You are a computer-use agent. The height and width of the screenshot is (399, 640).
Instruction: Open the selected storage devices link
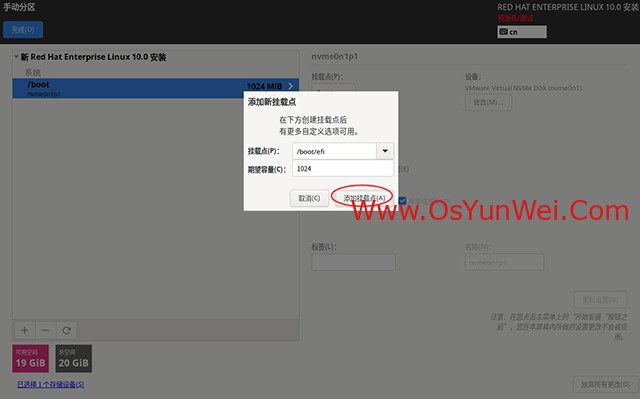pos(51,384)
